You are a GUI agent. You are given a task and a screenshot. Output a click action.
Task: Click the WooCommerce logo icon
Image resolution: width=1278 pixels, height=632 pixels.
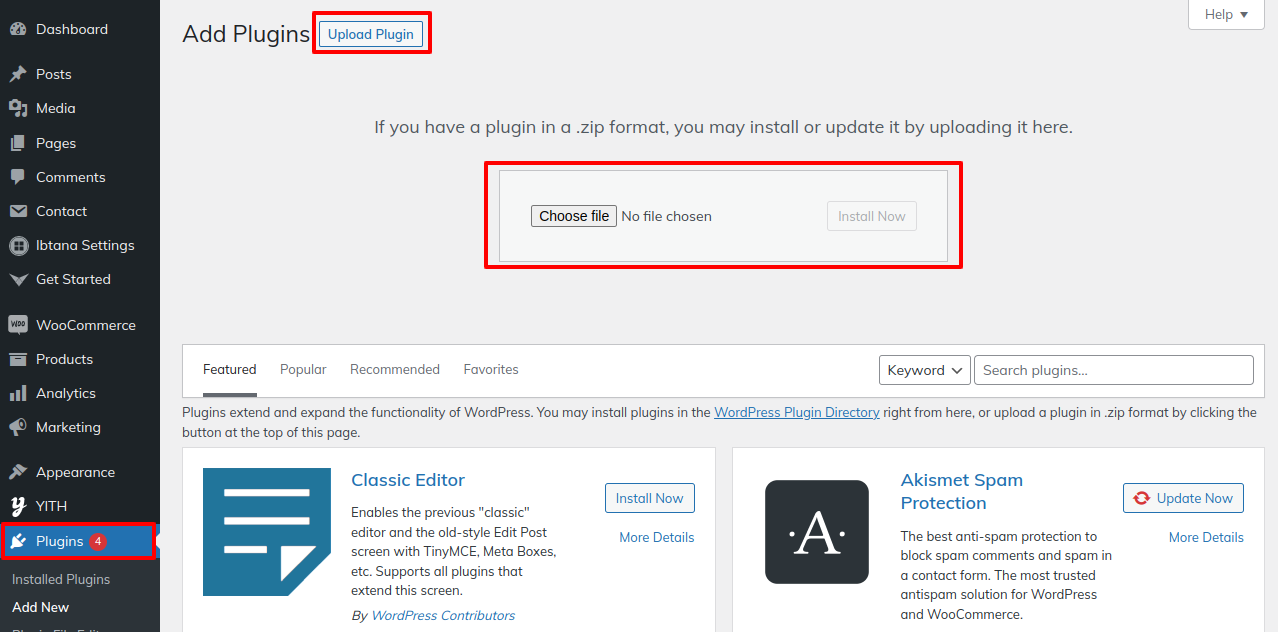(18, 325)
